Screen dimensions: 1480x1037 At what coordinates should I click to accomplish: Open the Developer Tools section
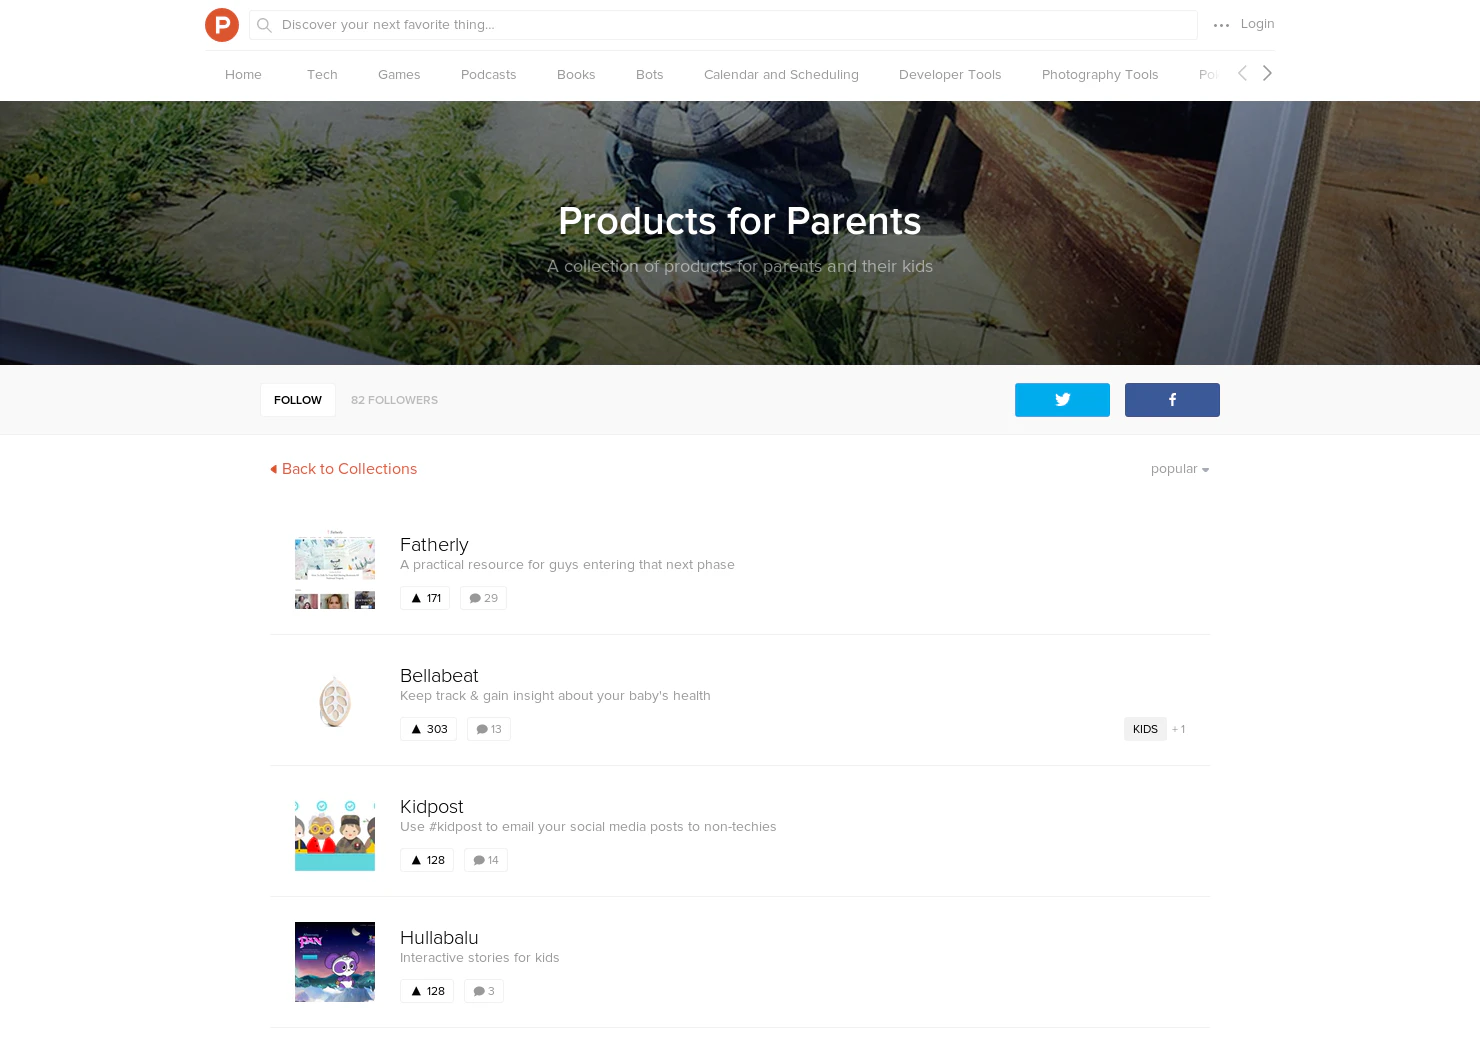[x=949, y=74]
